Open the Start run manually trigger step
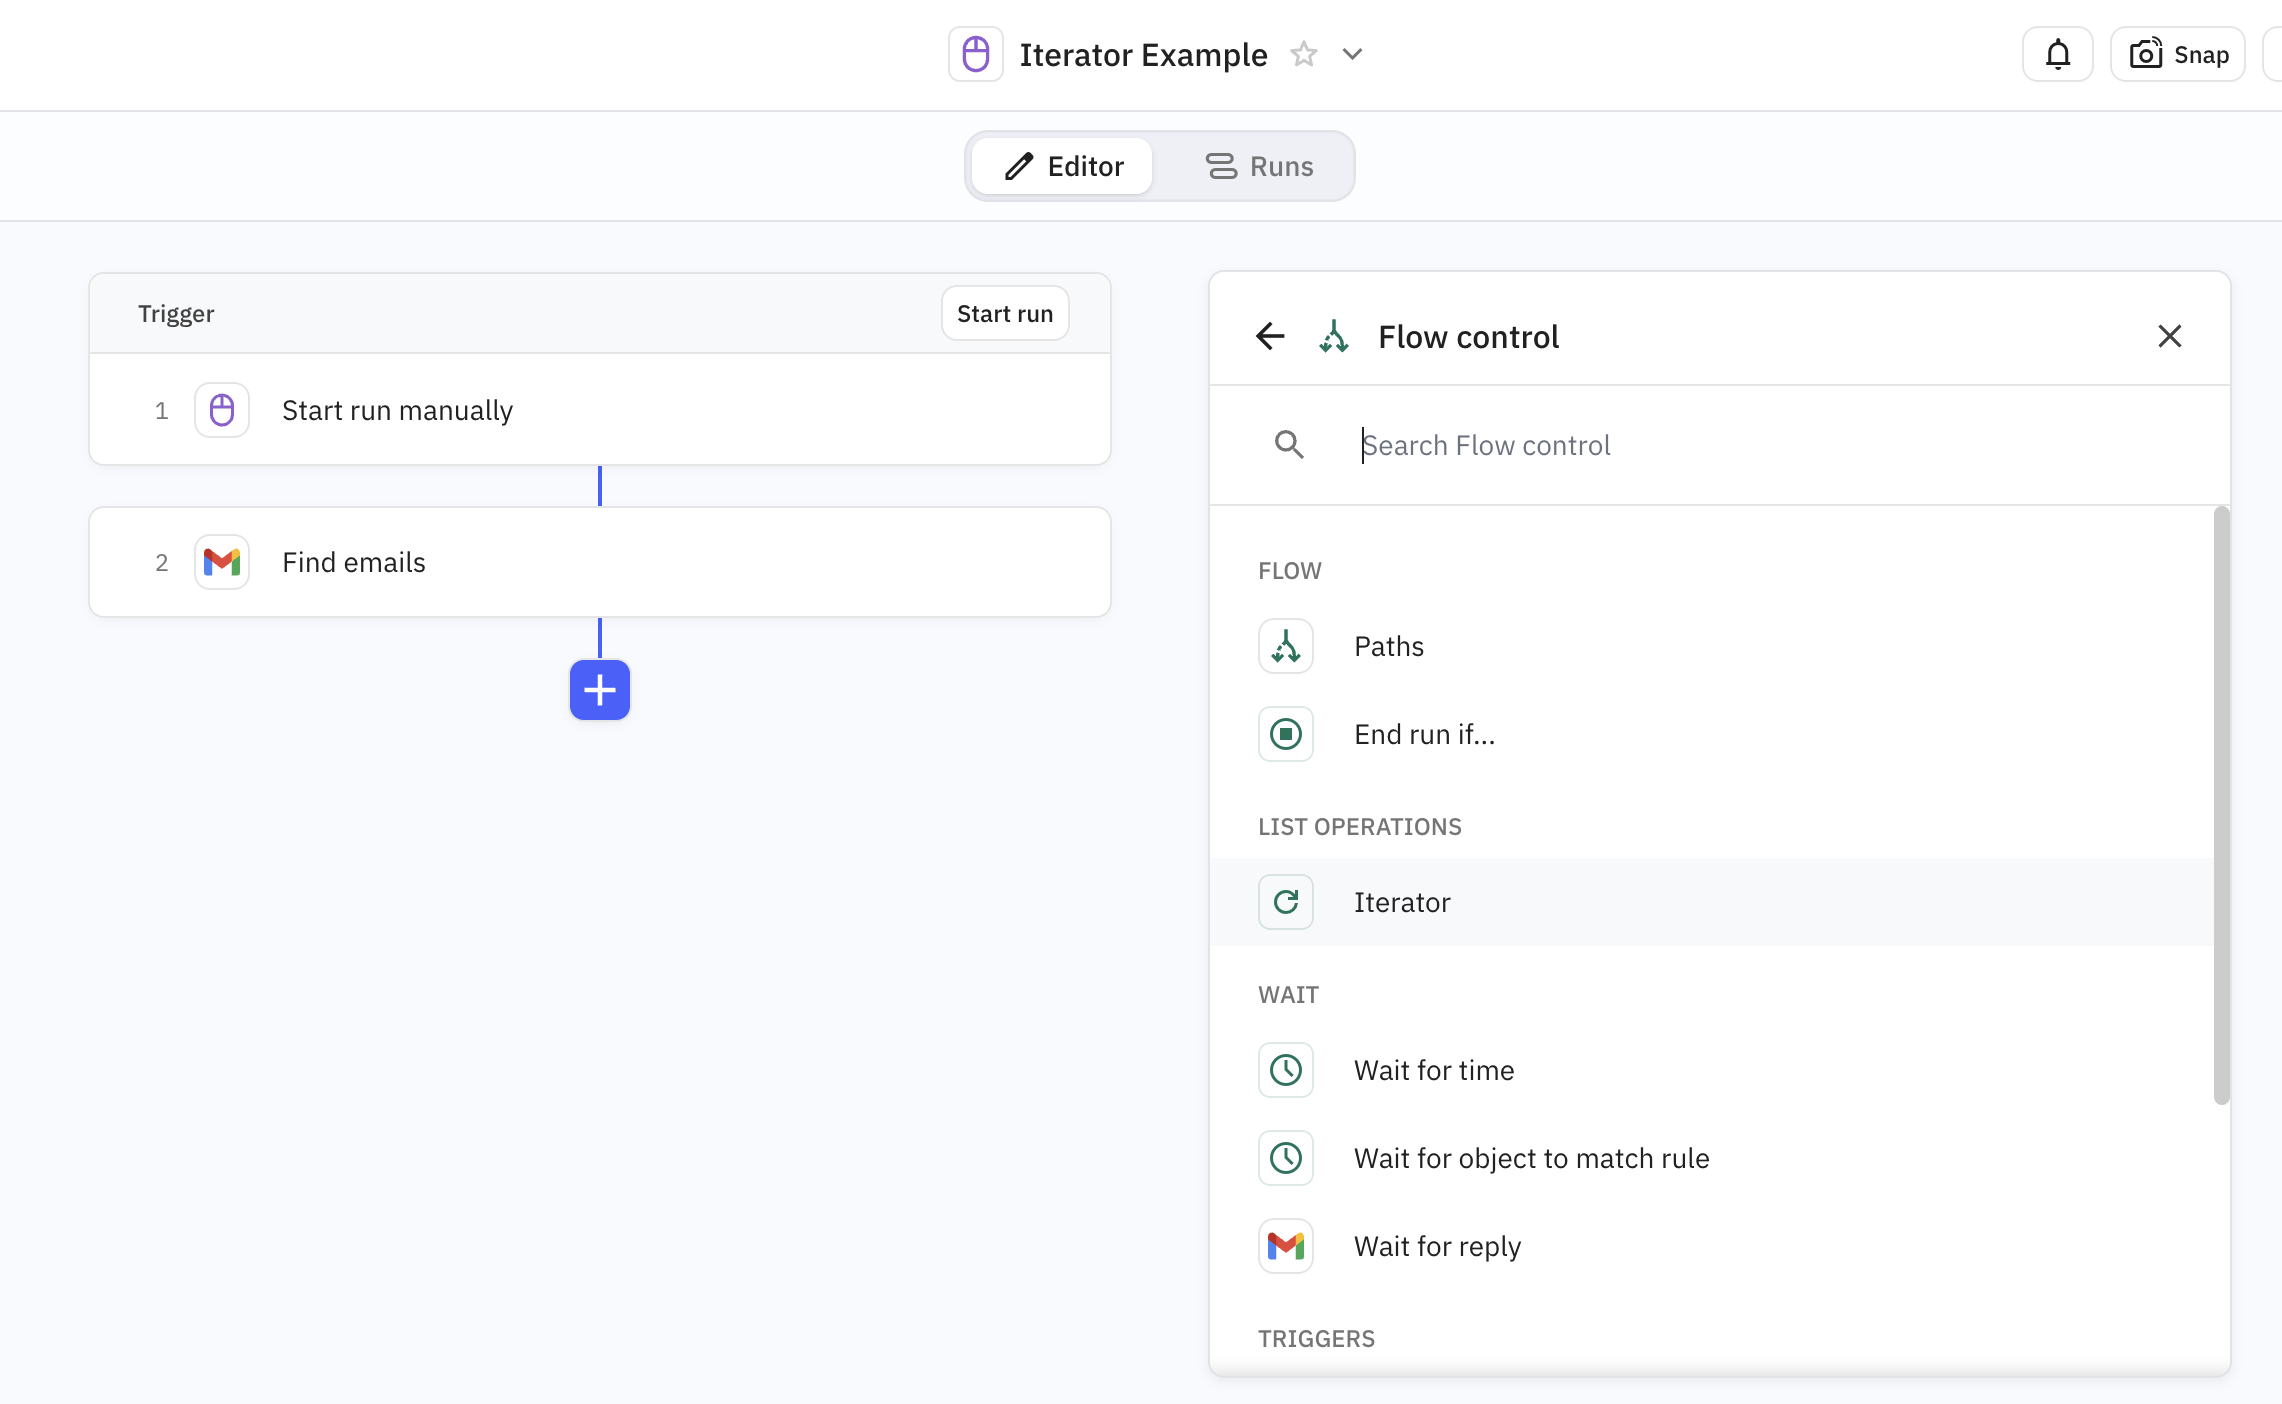This screenshot has height=1404, width=2282. pos(600,410)
